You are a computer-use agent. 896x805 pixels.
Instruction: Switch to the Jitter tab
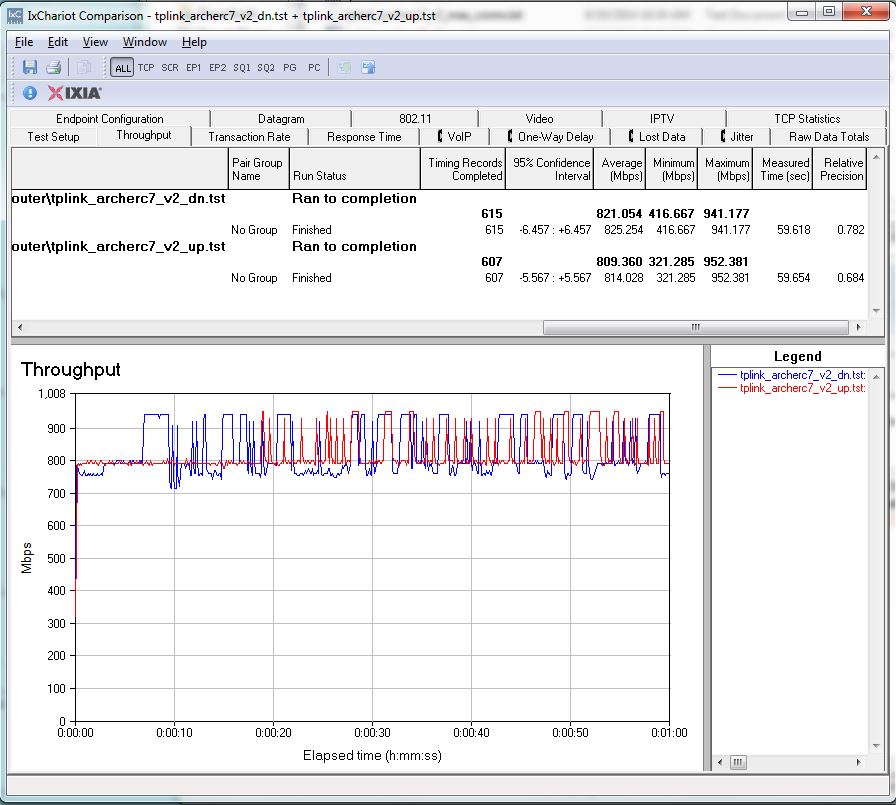(737, 137)
